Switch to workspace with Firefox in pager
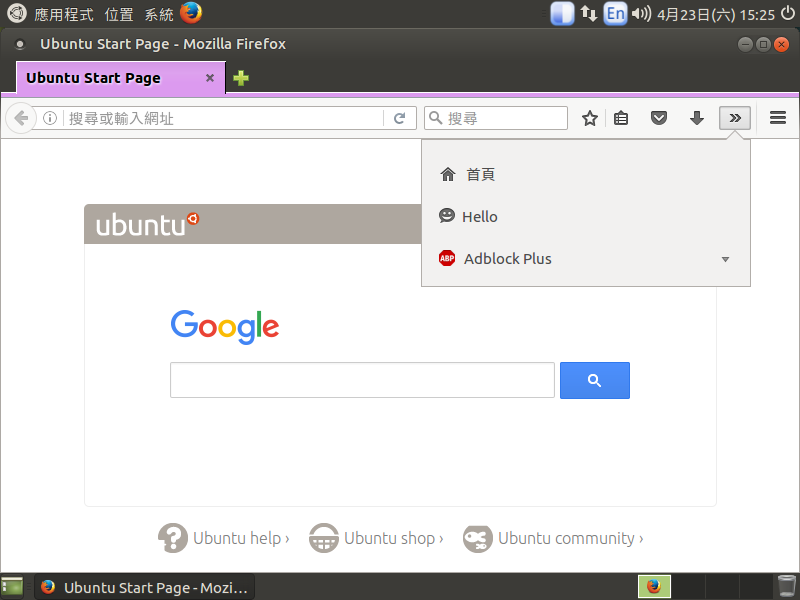The width and height of the screenshot is (800, 600). pos(654,587)
